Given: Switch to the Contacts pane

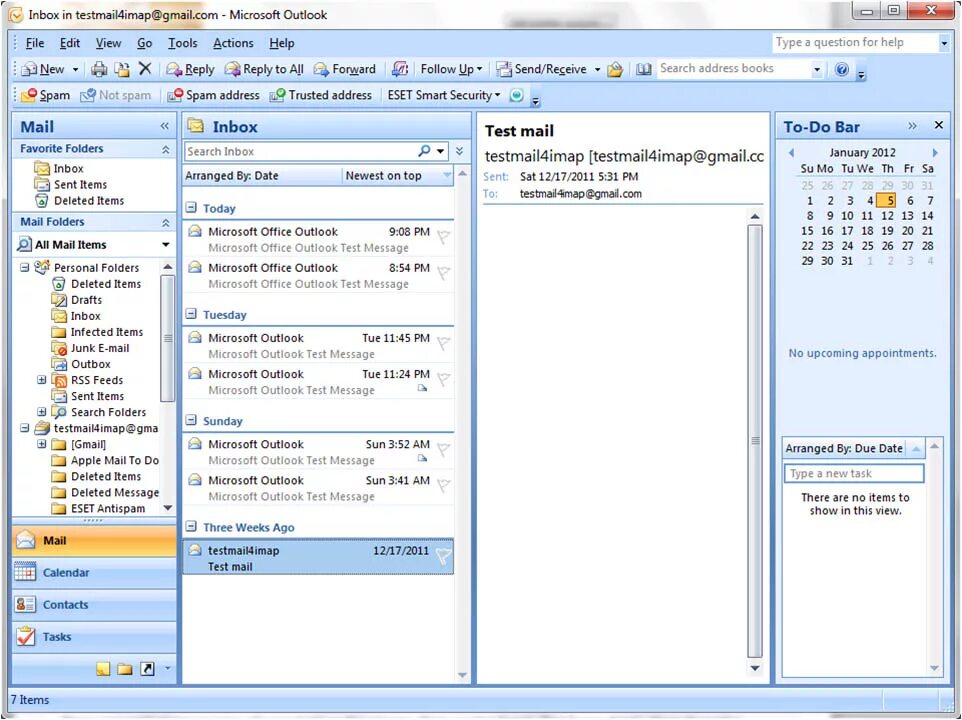Looking at the screenshot, I should pos(94,604).
